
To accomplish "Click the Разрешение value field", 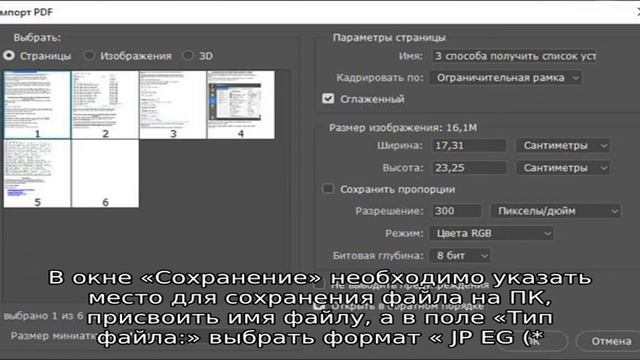I will coord(456,211).
